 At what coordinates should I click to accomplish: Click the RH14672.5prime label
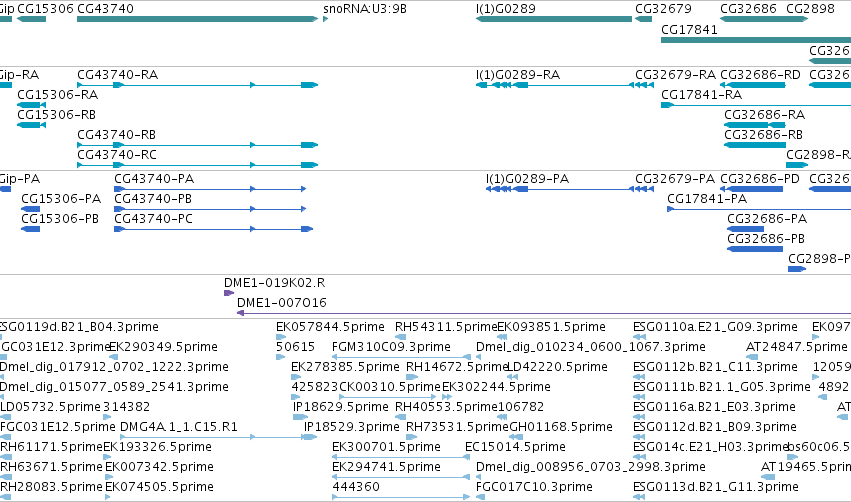tap(457, 367)
